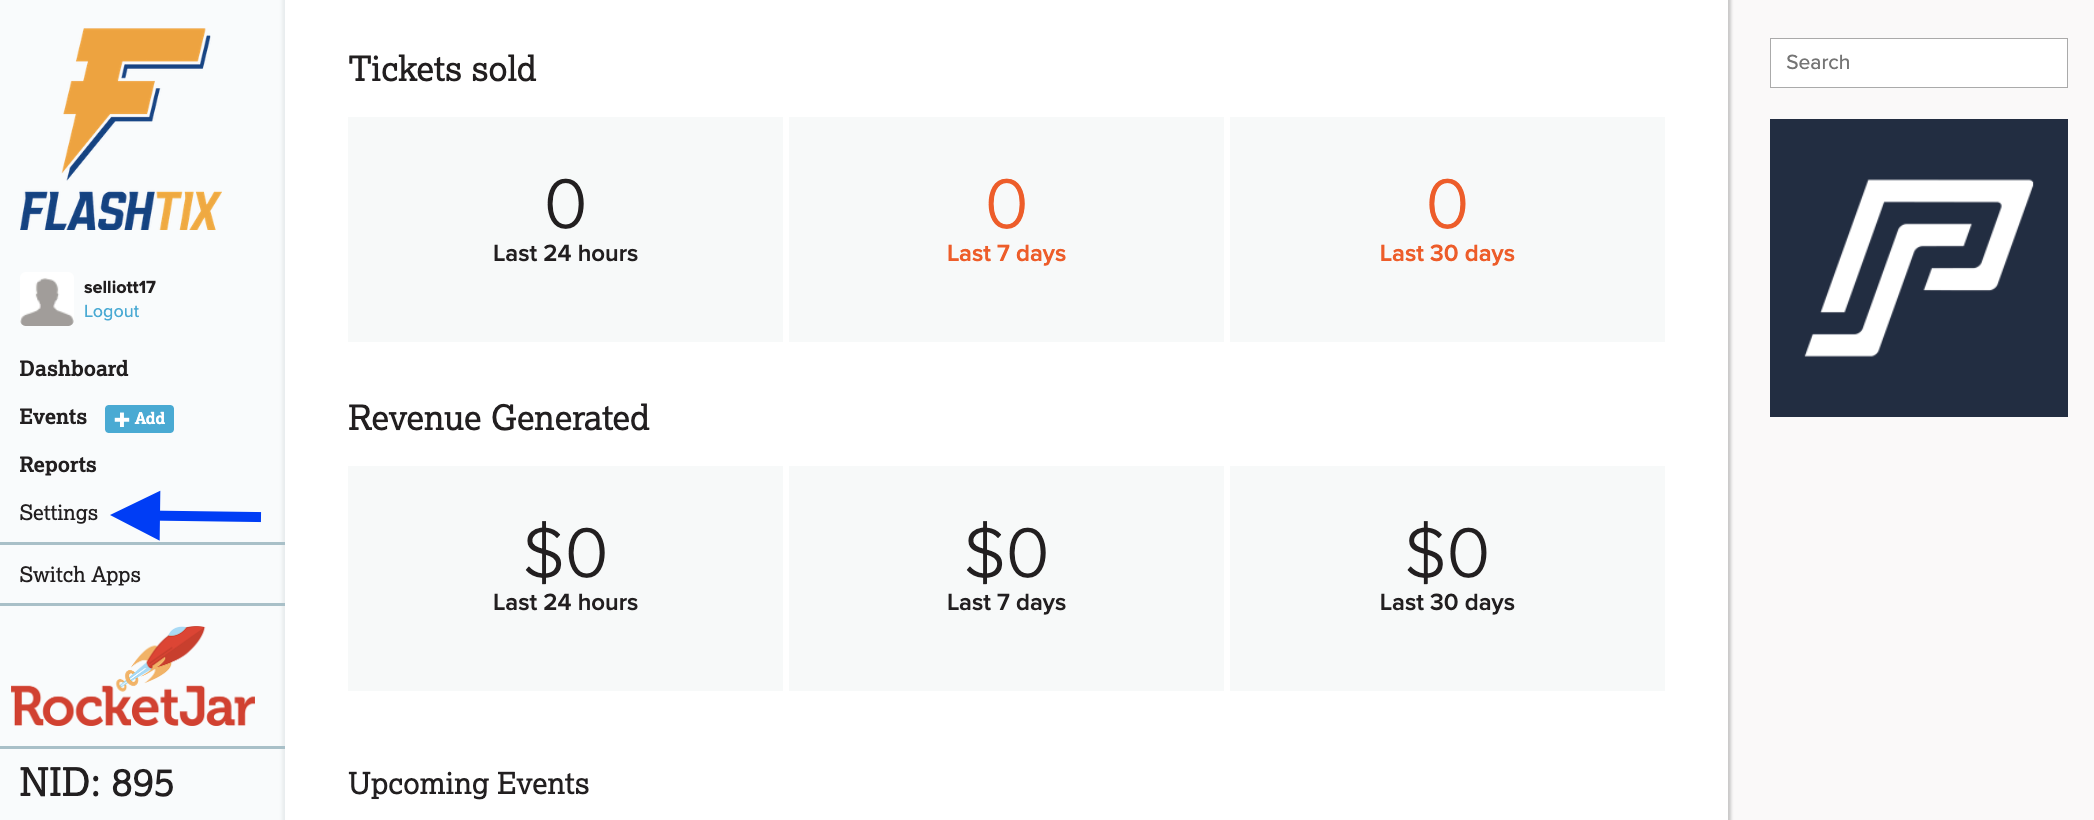Screen dimensions: 2094x820
Task: Open the Reports menu item
Action: pos(58,465)
